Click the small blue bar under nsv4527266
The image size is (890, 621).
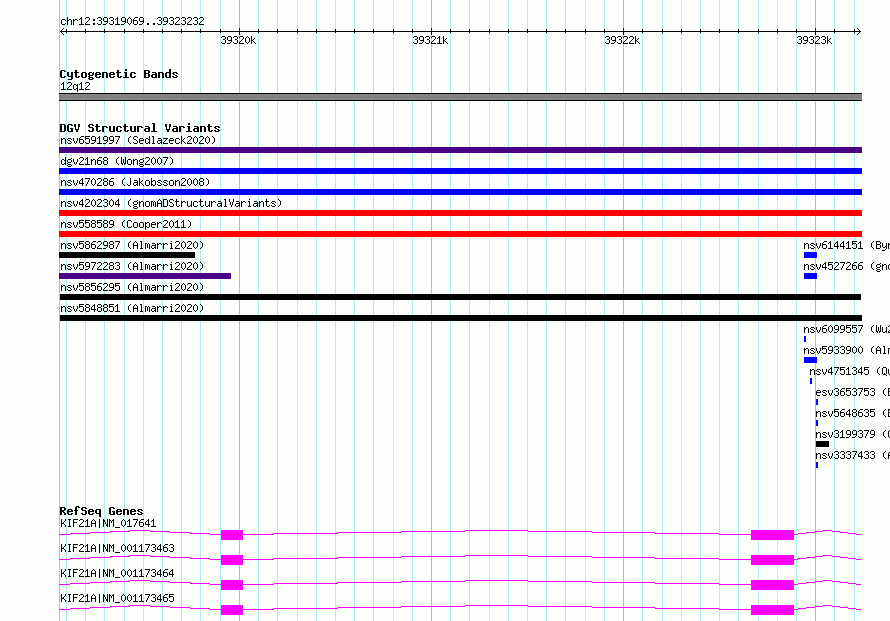tap(811, 276)
